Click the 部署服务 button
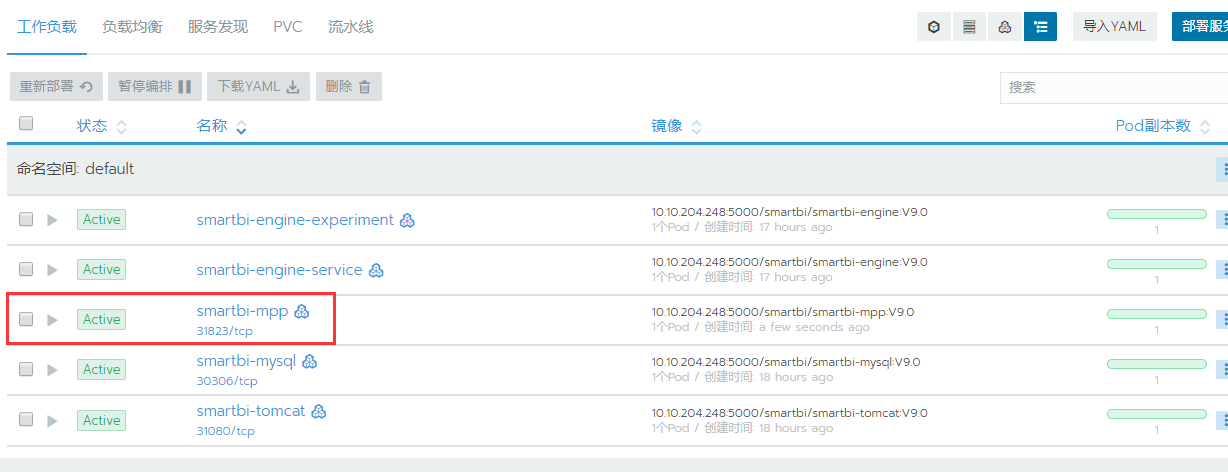 click(x=1200, y=27)
